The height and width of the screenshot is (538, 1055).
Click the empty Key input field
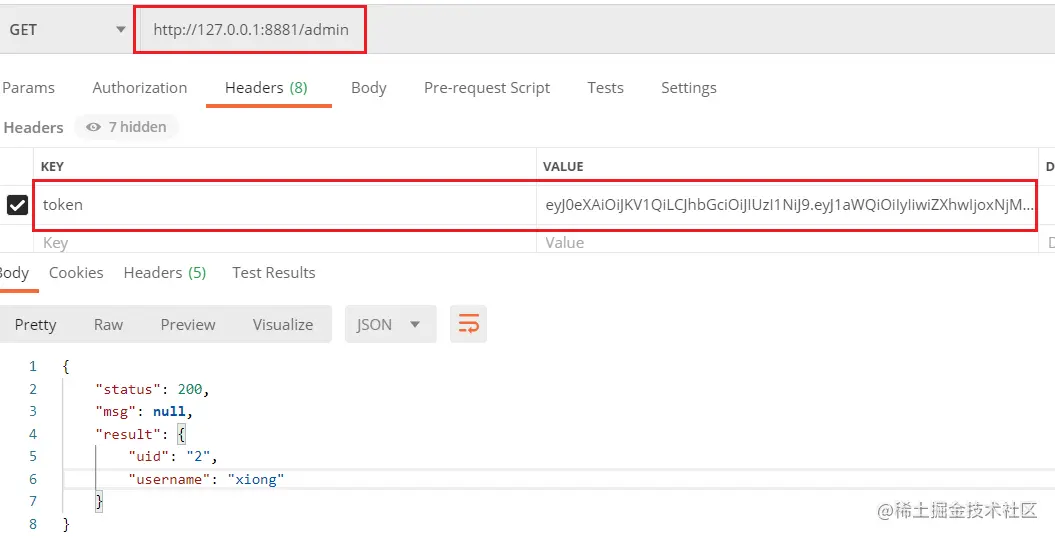click(x=285, y=243)
